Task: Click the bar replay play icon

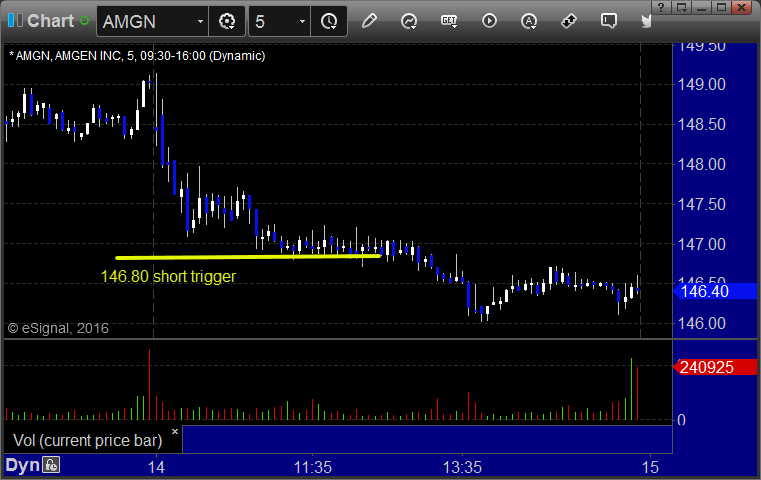Action: pos(489,21)
